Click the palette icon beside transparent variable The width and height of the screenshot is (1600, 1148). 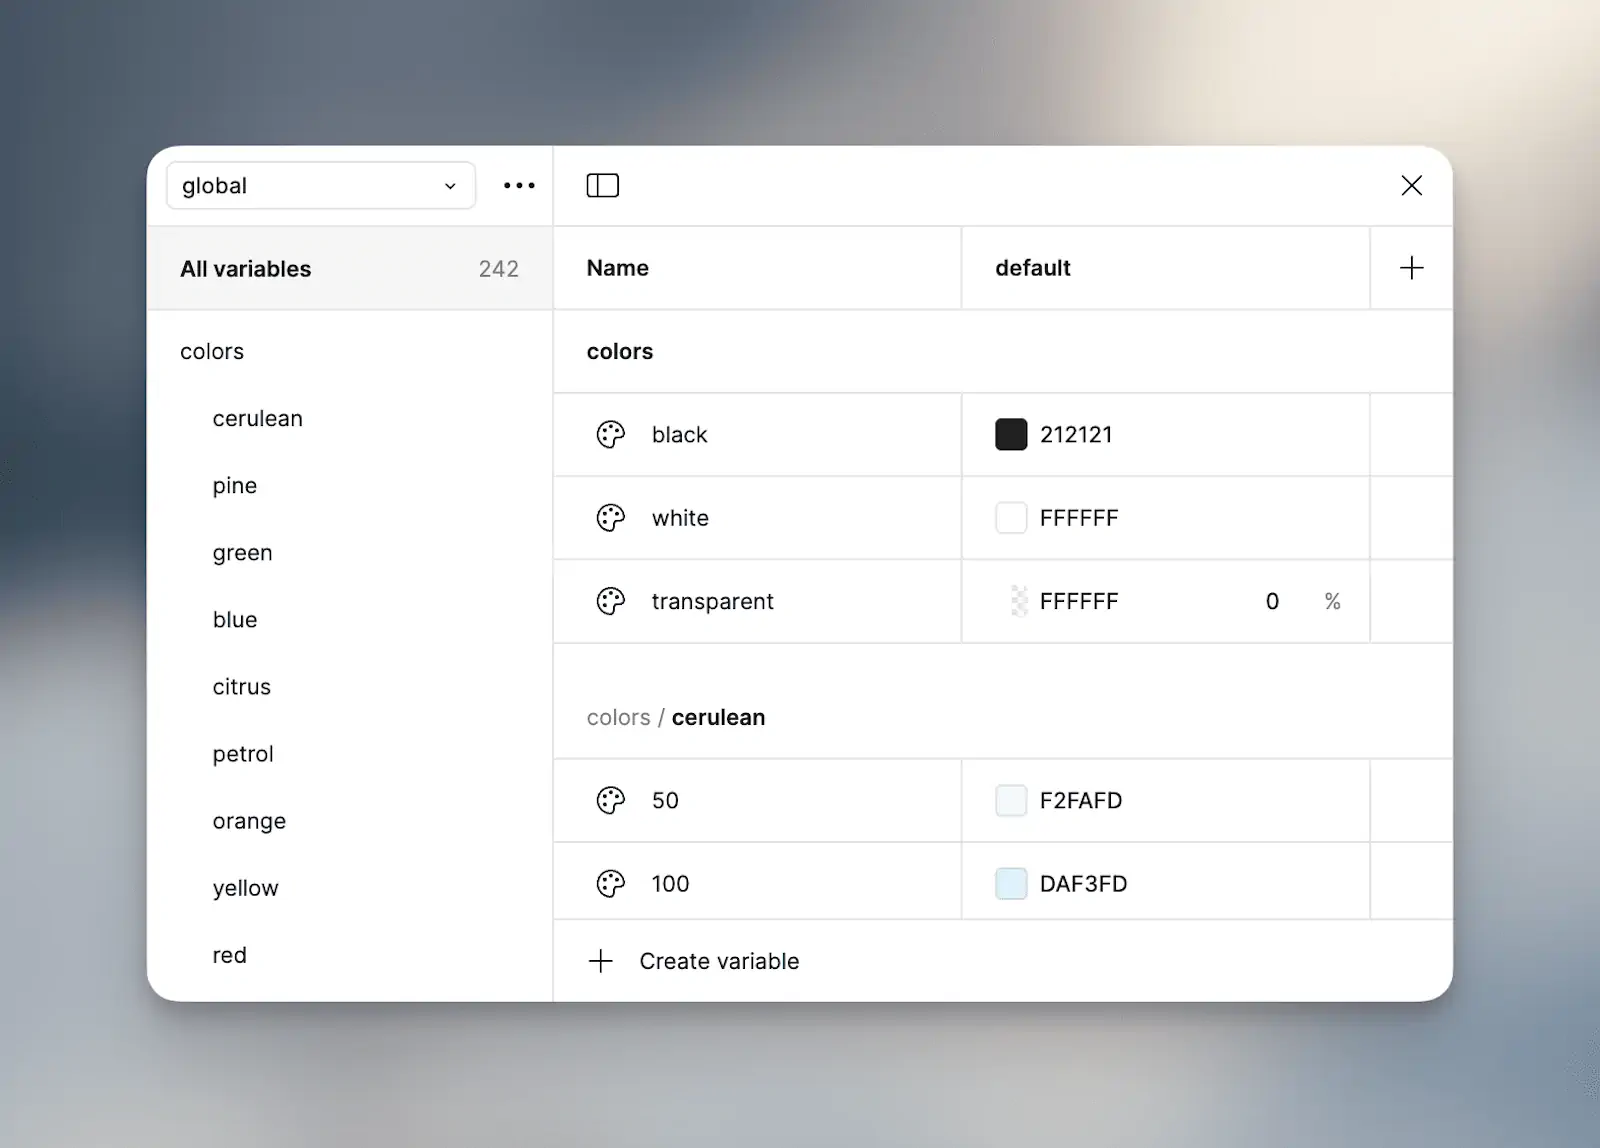[x=611, y=601]
